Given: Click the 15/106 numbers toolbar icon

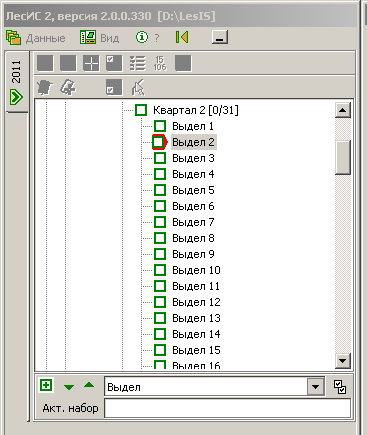Looking at the screenshot, I should tap(160, 63).
